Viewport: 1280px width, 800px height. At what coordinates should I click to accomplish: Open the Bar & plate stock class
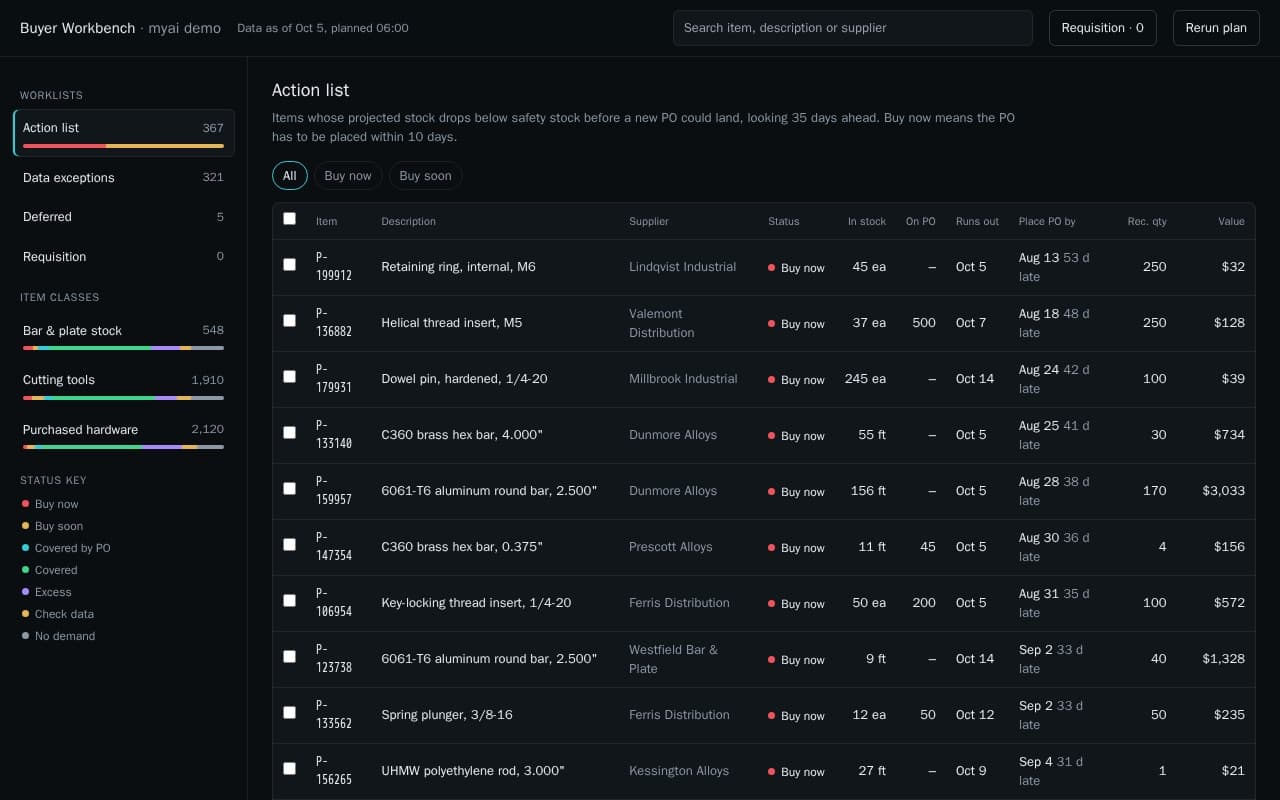[x=124, y=336]
